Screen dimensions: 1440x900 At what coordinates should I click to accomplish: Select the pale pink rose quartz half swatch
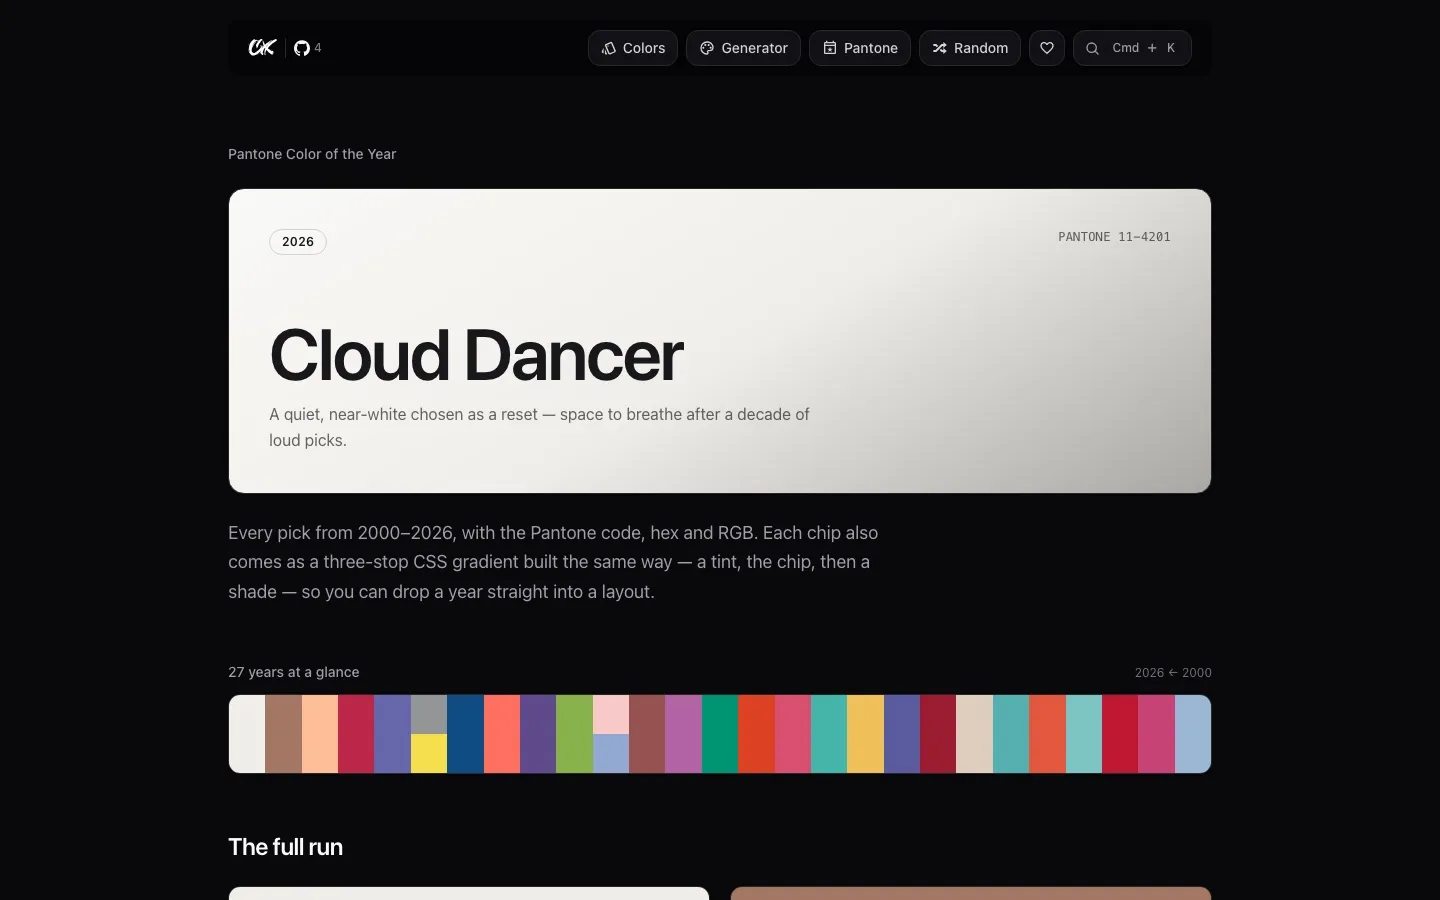pyautogui.click(x=611, y=714)
